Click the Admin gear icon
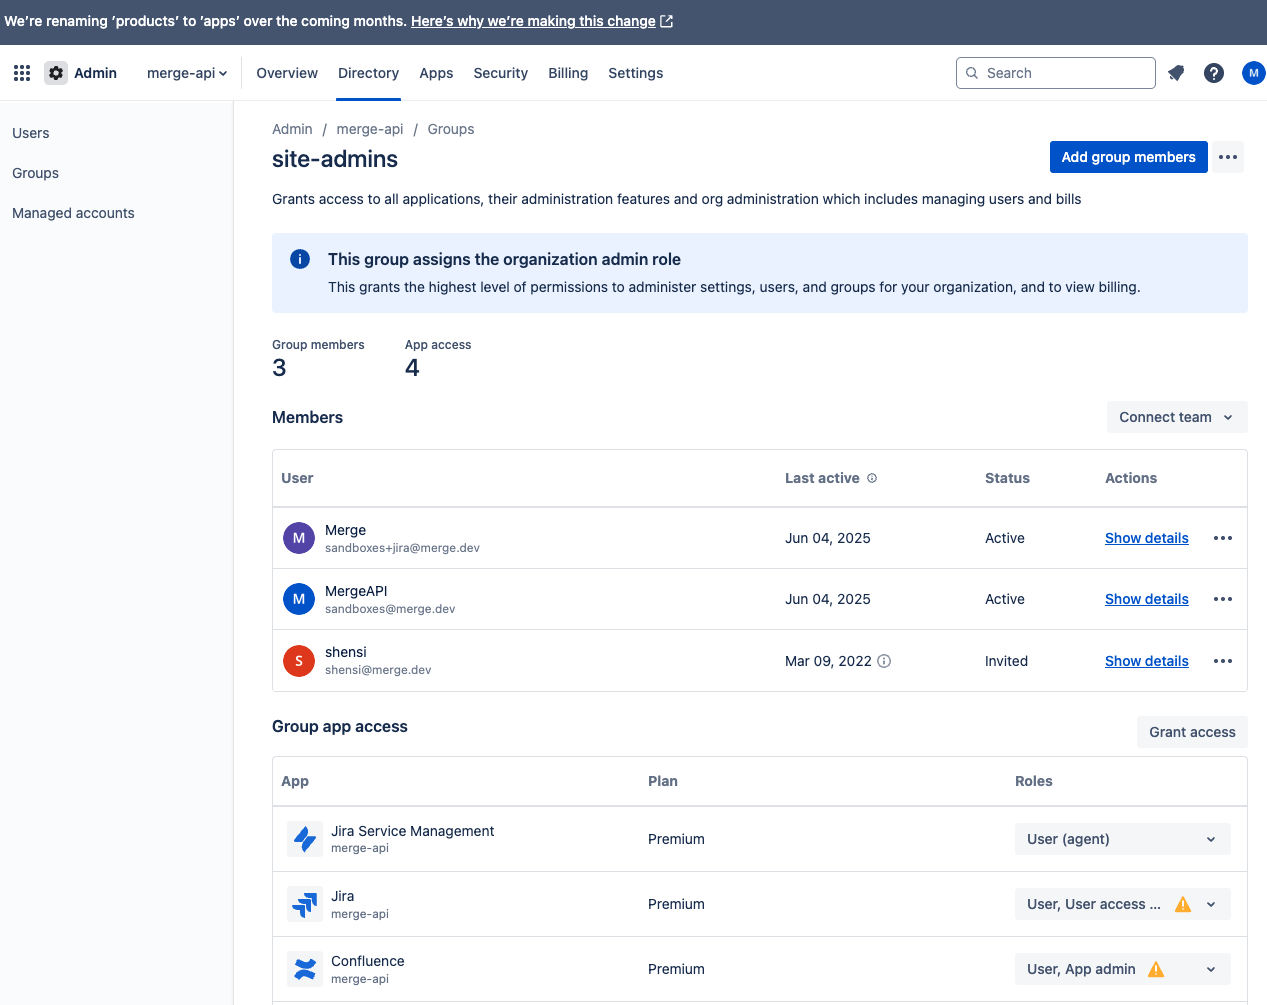 (56, 72)
